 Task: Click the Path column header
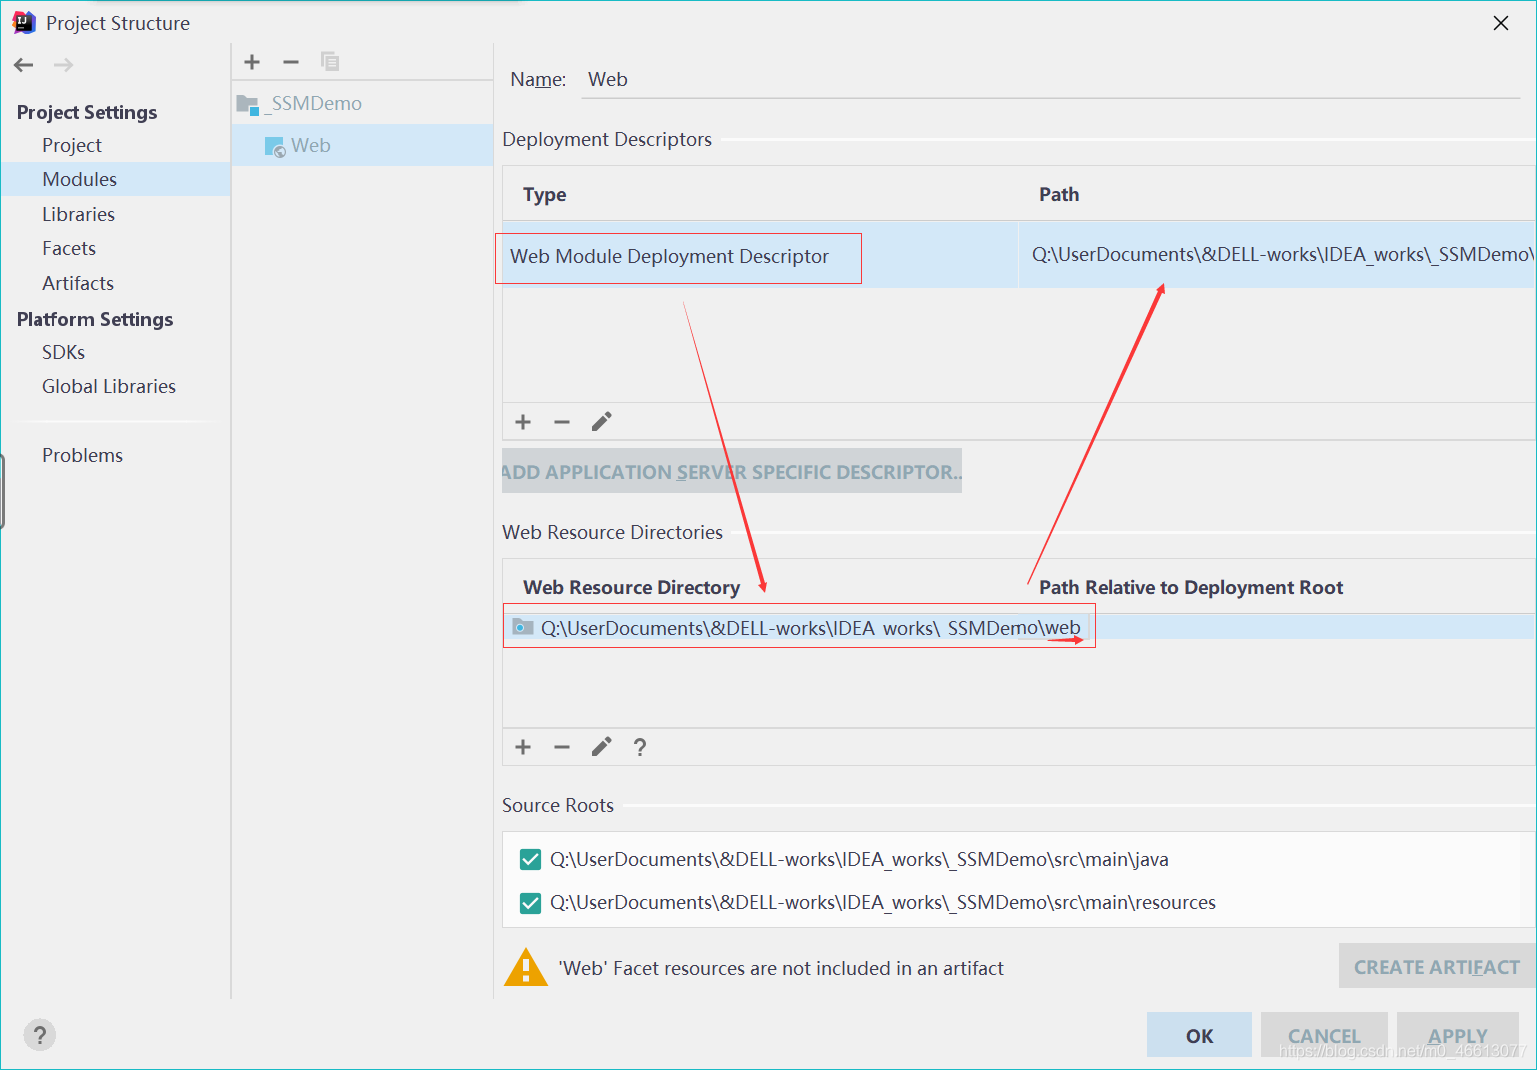tap(1059, 195)
